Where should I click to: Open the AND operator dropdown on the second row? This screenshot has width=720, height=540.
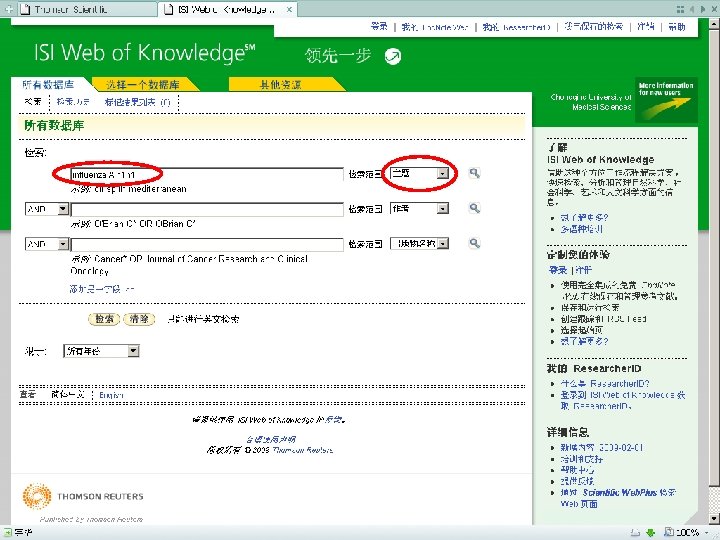click(63, 209)
